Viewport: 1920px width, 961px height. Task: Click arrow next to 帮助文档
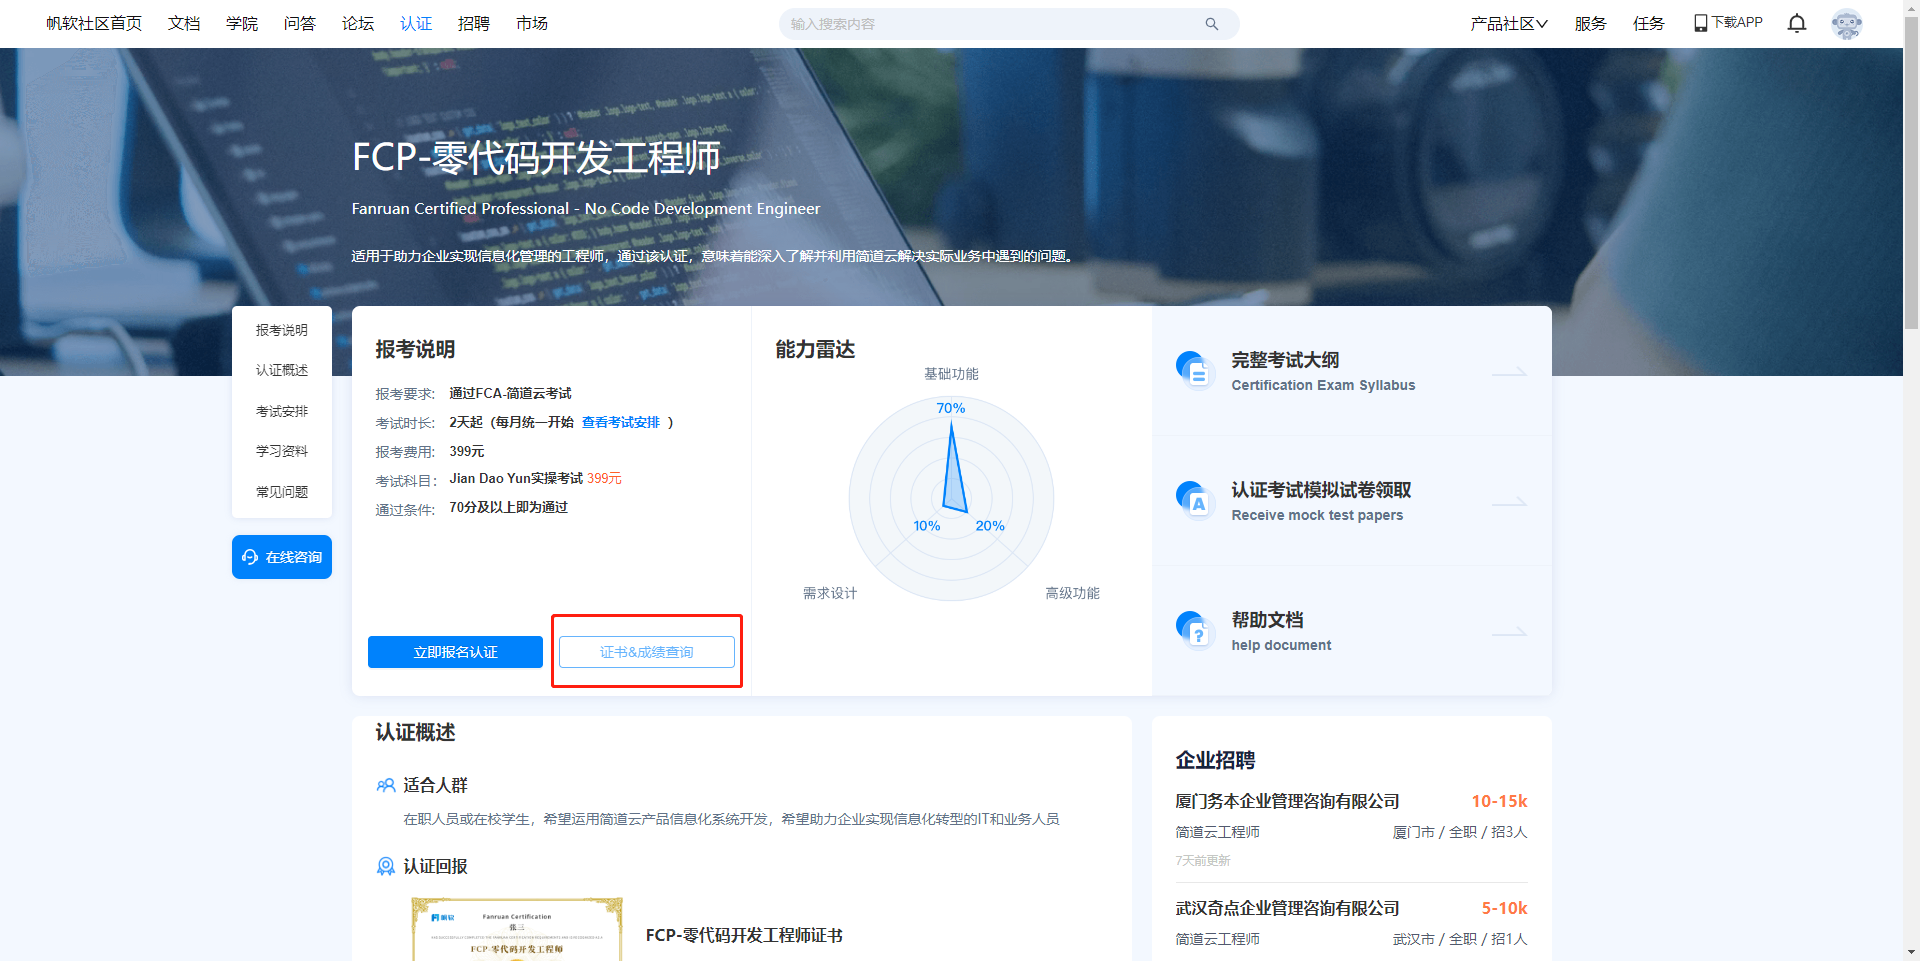coord(1509,632)
